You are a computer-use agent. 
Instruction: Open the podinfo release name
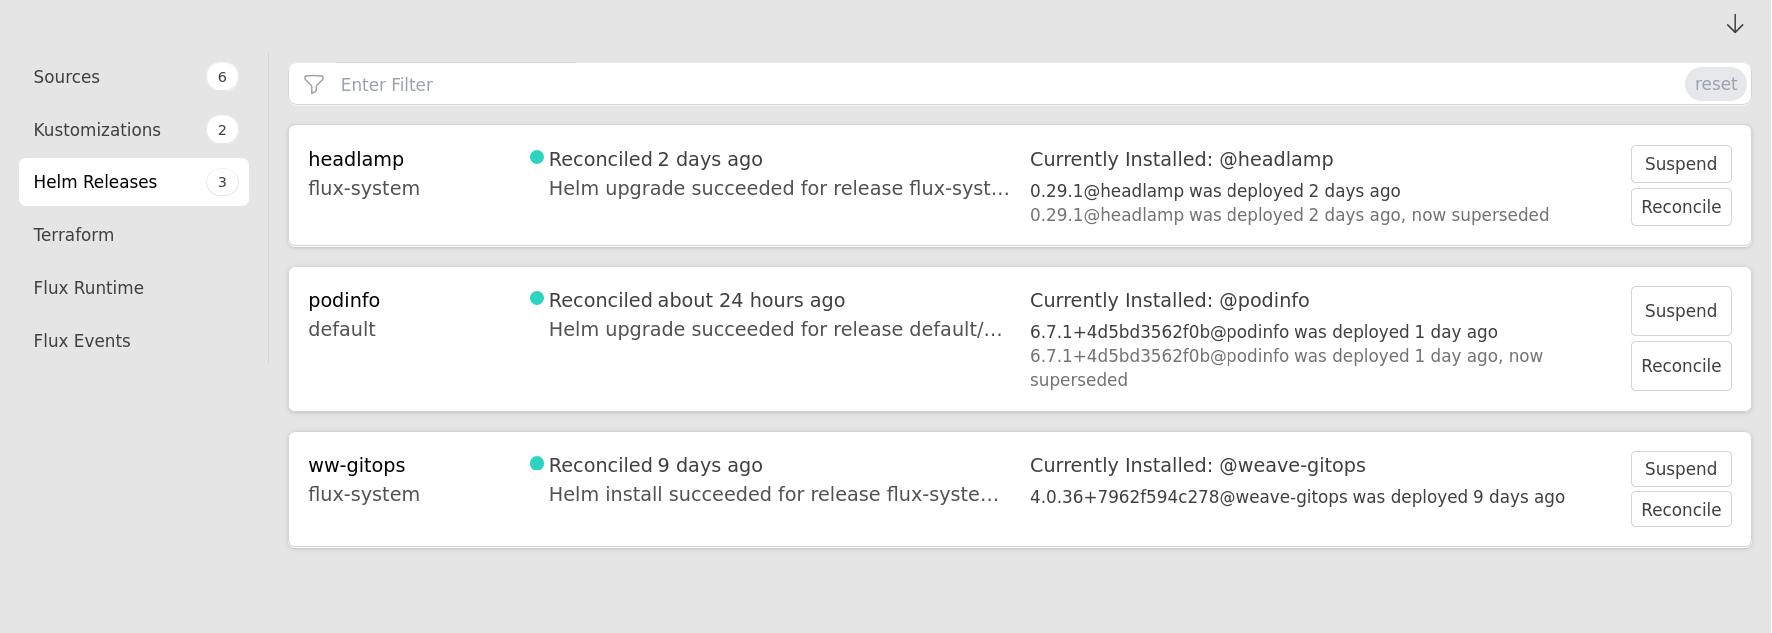point(344,300)
